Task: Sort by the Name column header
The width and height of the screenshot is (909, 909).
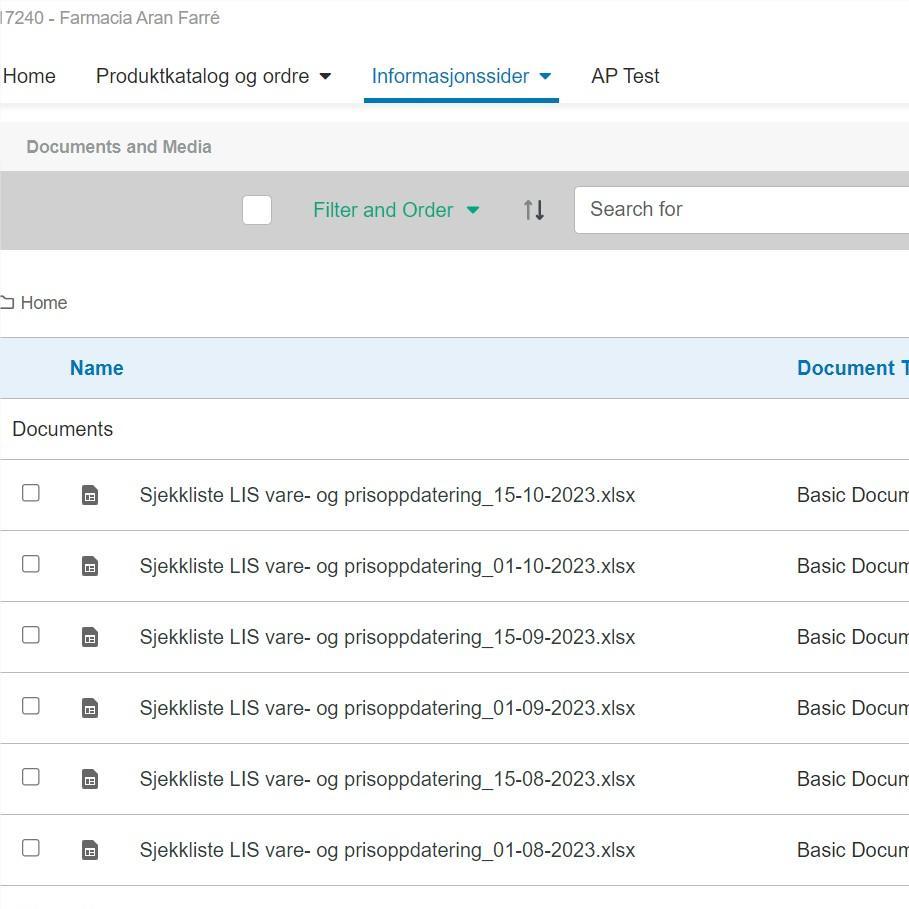Action: point(96,368)
